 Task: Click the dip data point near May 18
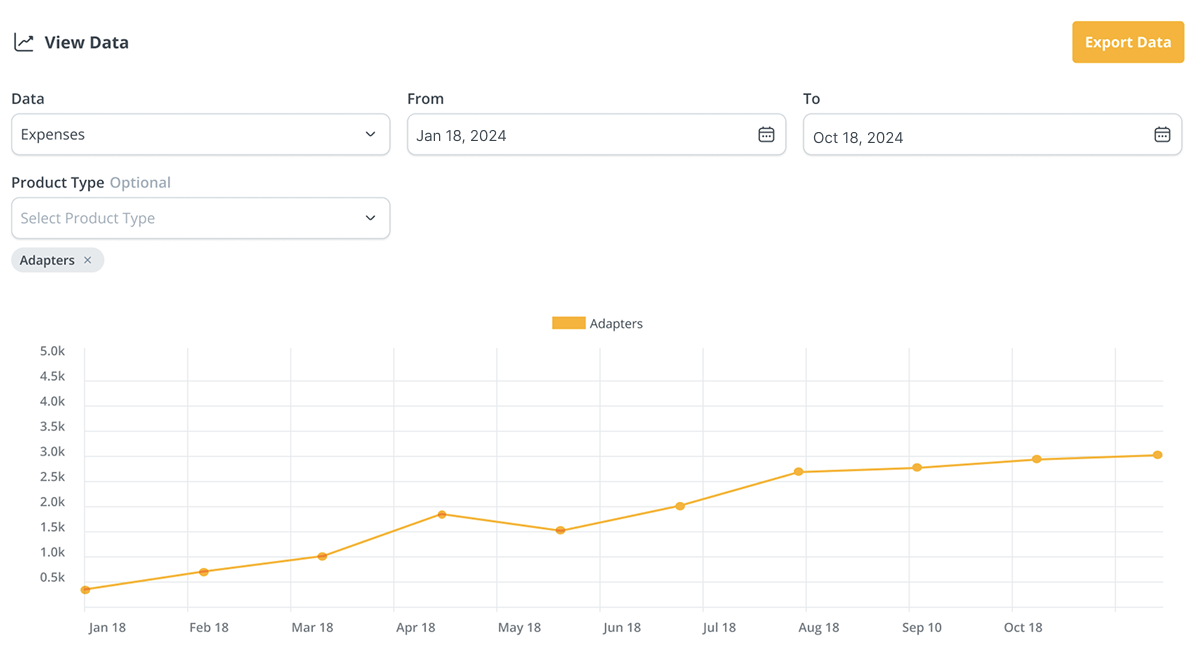[x=561, y=530]
